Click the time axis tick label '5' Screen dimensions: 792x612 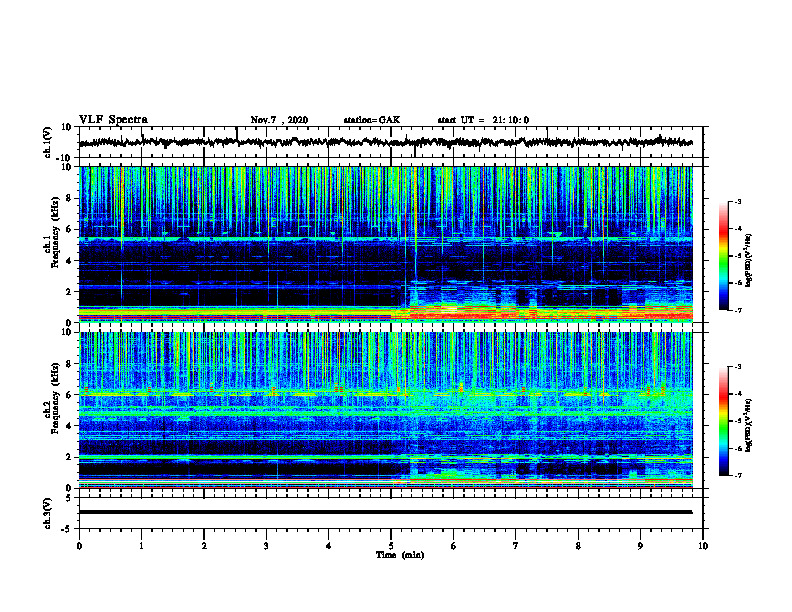pos(391,546)
